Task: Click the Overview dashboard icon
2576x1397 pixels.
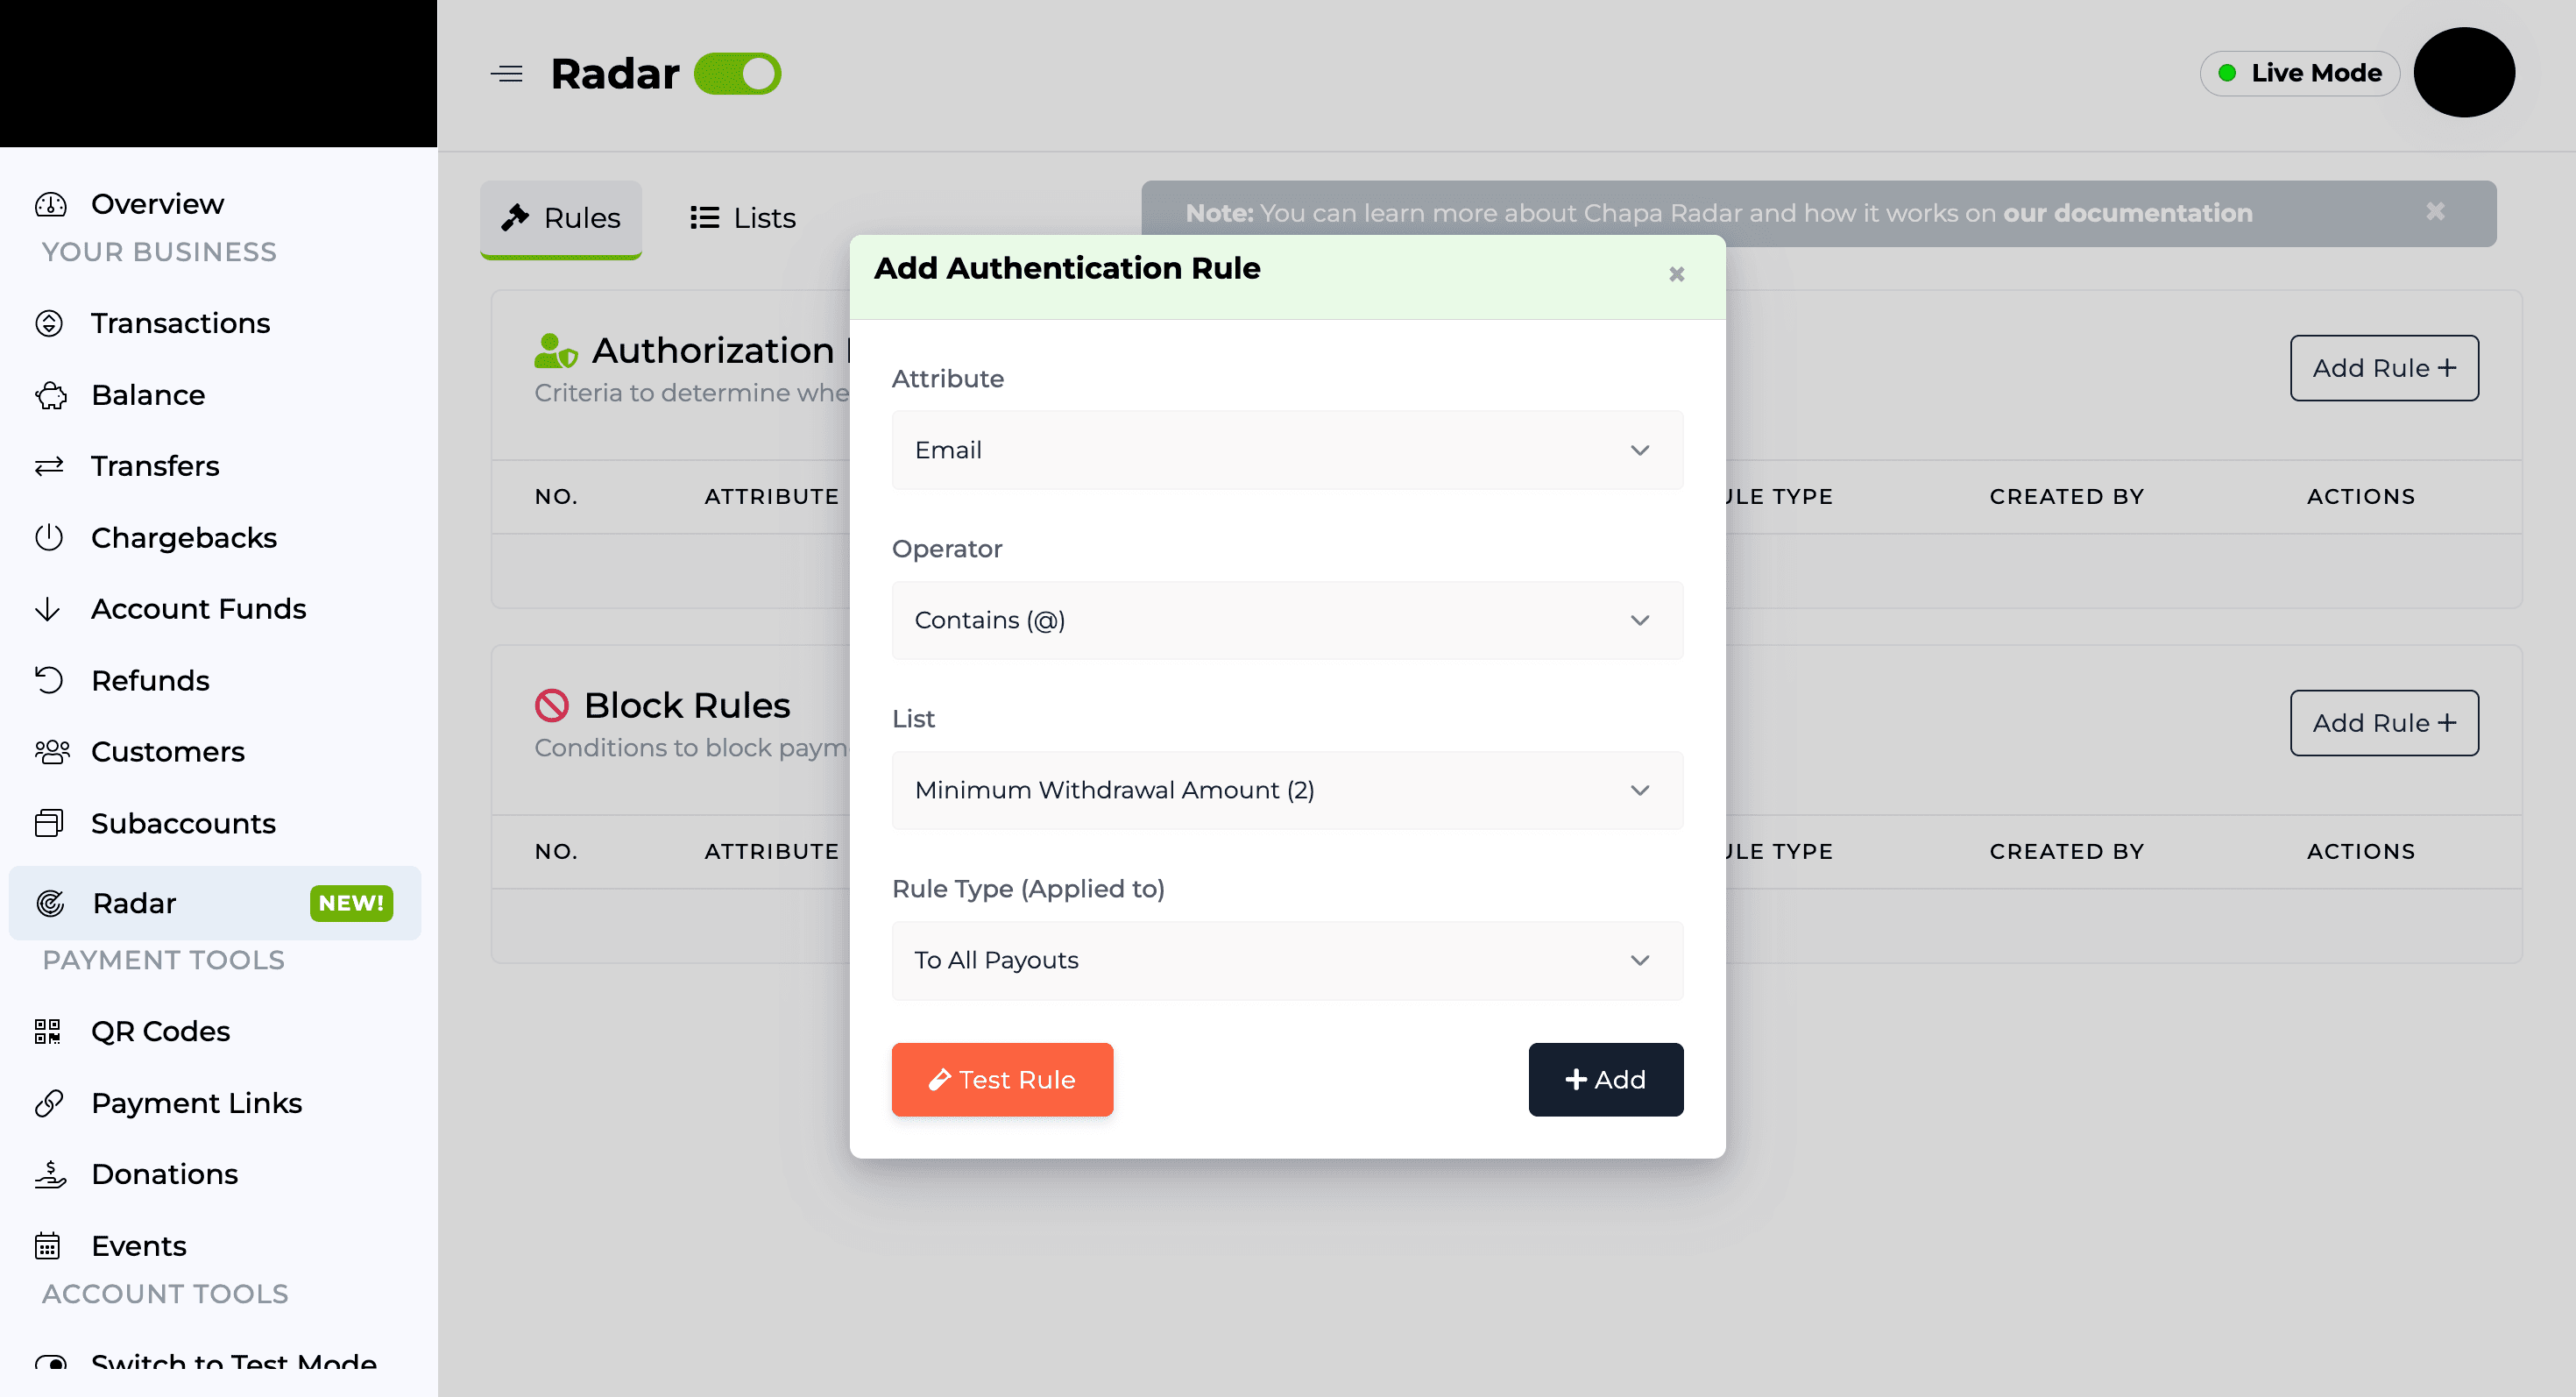Action: [50, 204]
